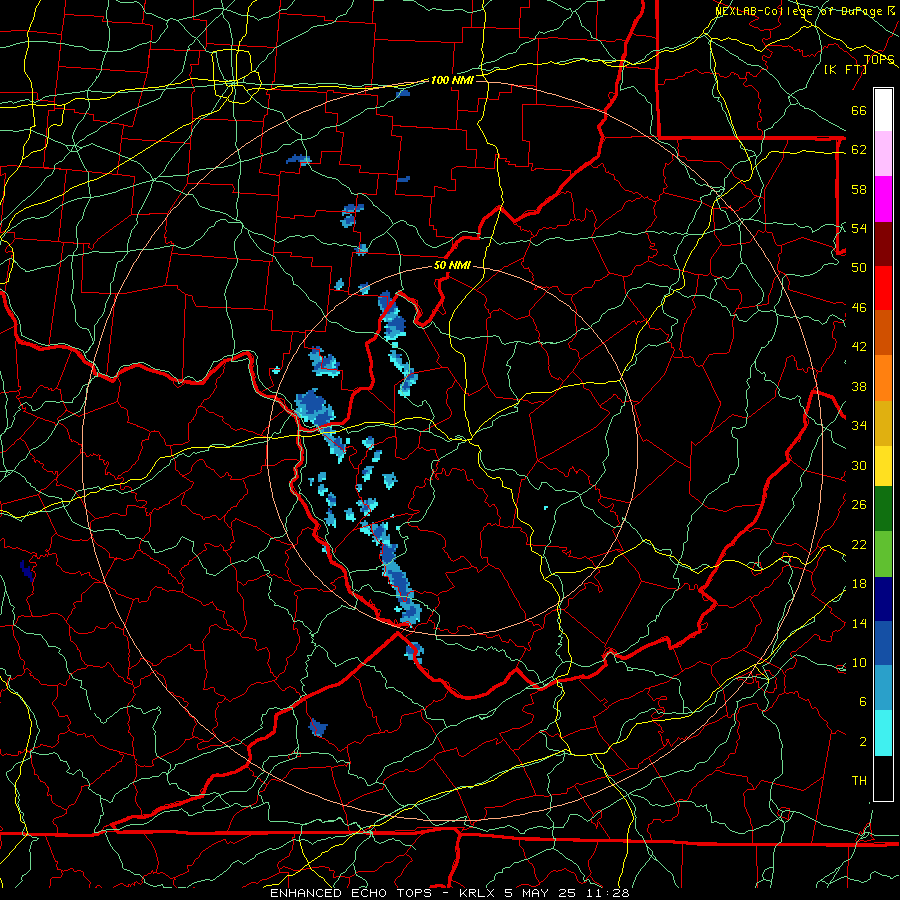Click the 50 NMI range ring label
Viewport: 900px width, 900px height.
pyautogui.click(x=452, y=265)
